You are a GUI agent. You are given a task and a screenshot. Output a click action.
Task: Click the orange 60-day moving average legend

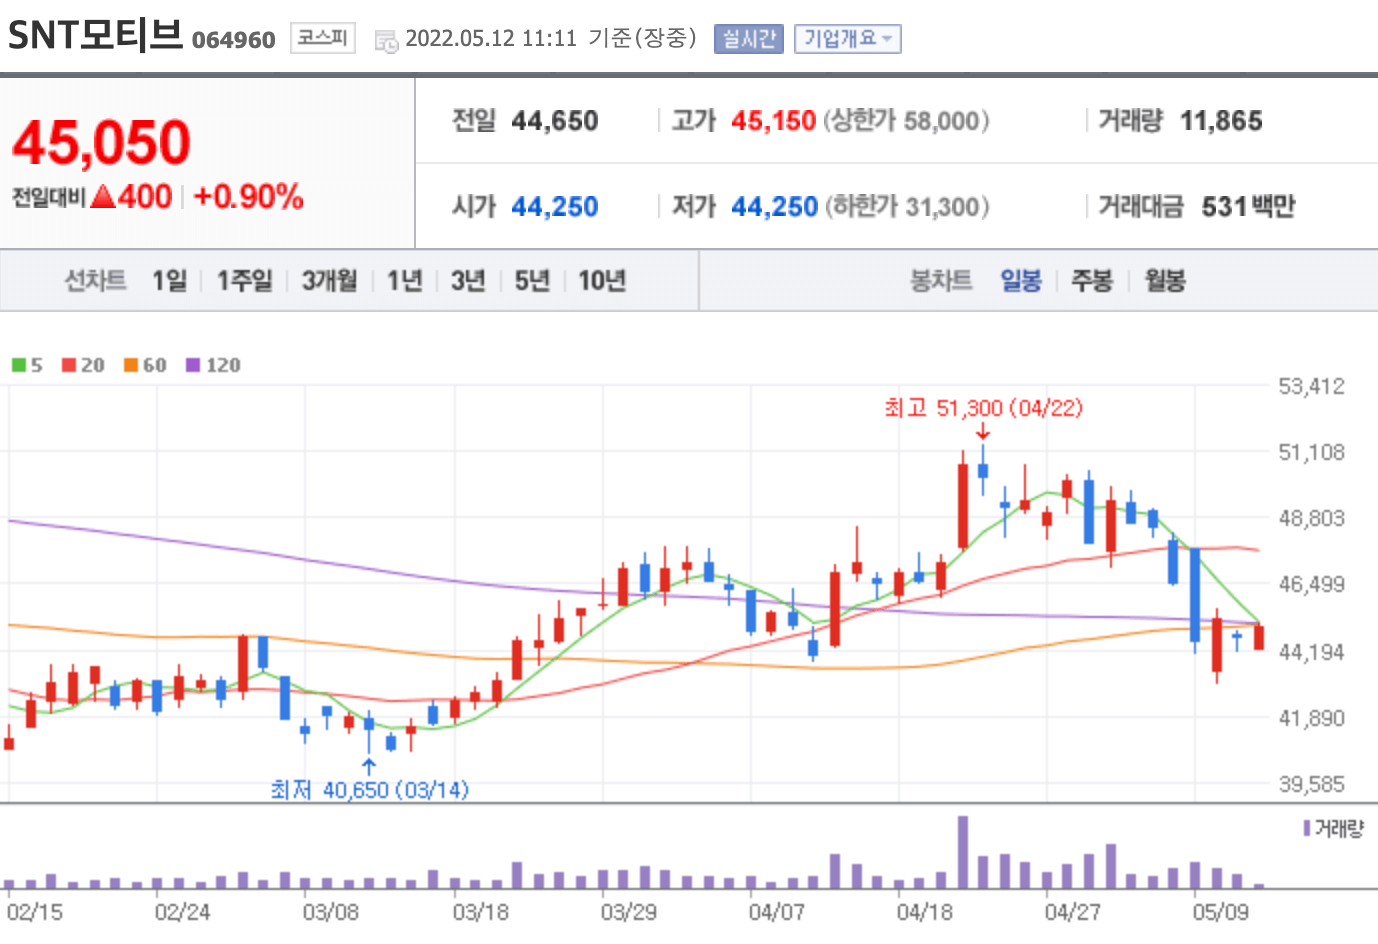[x=145, y=365]
